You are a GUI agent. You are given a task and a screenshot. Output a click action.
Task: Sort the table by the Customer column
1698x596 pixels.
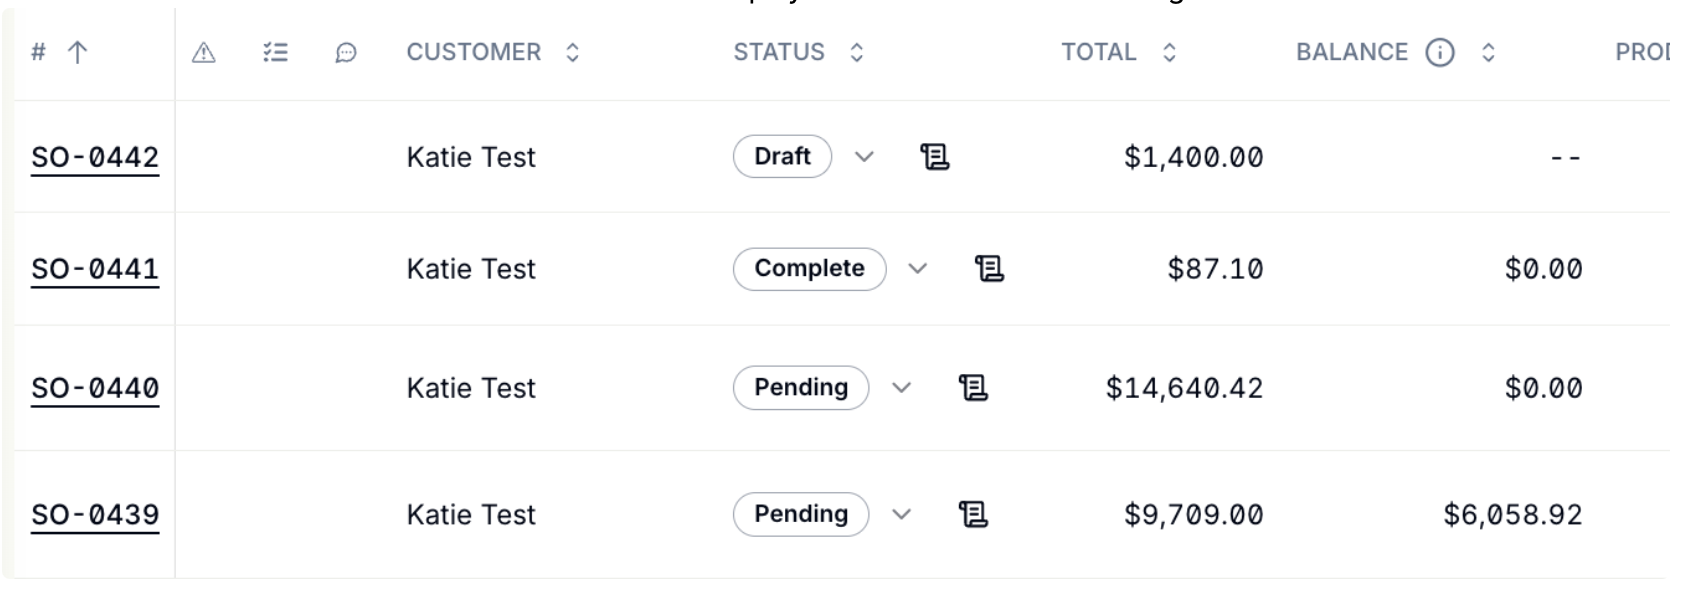(572, 52)
